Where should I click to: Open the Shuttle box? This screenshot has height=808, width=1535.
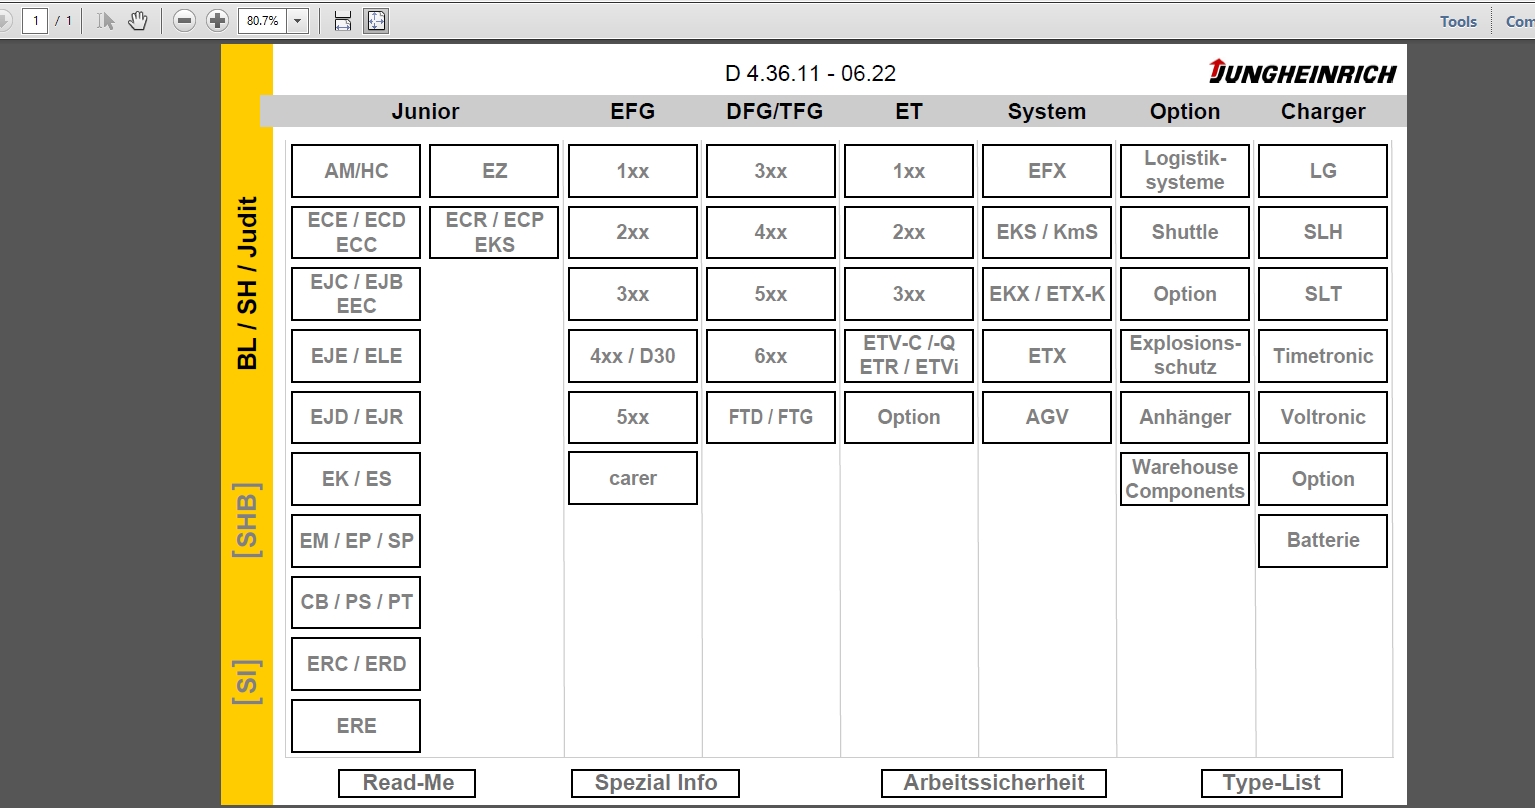pos(1185,232)
